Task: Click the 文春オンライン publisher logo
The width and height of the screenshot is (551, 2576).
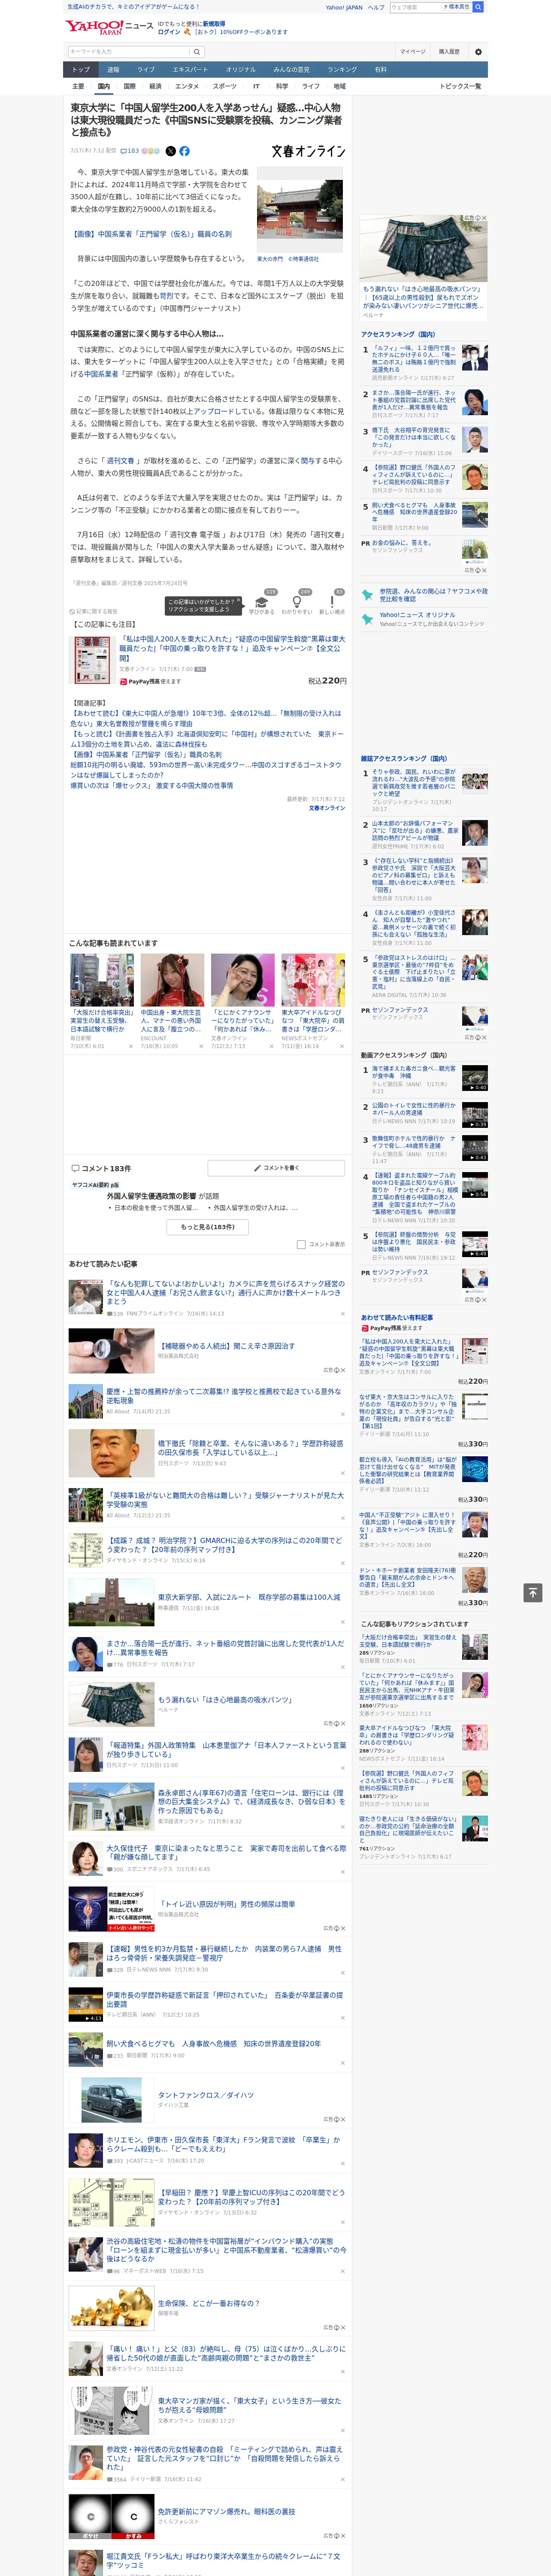Action: (308, 151)
